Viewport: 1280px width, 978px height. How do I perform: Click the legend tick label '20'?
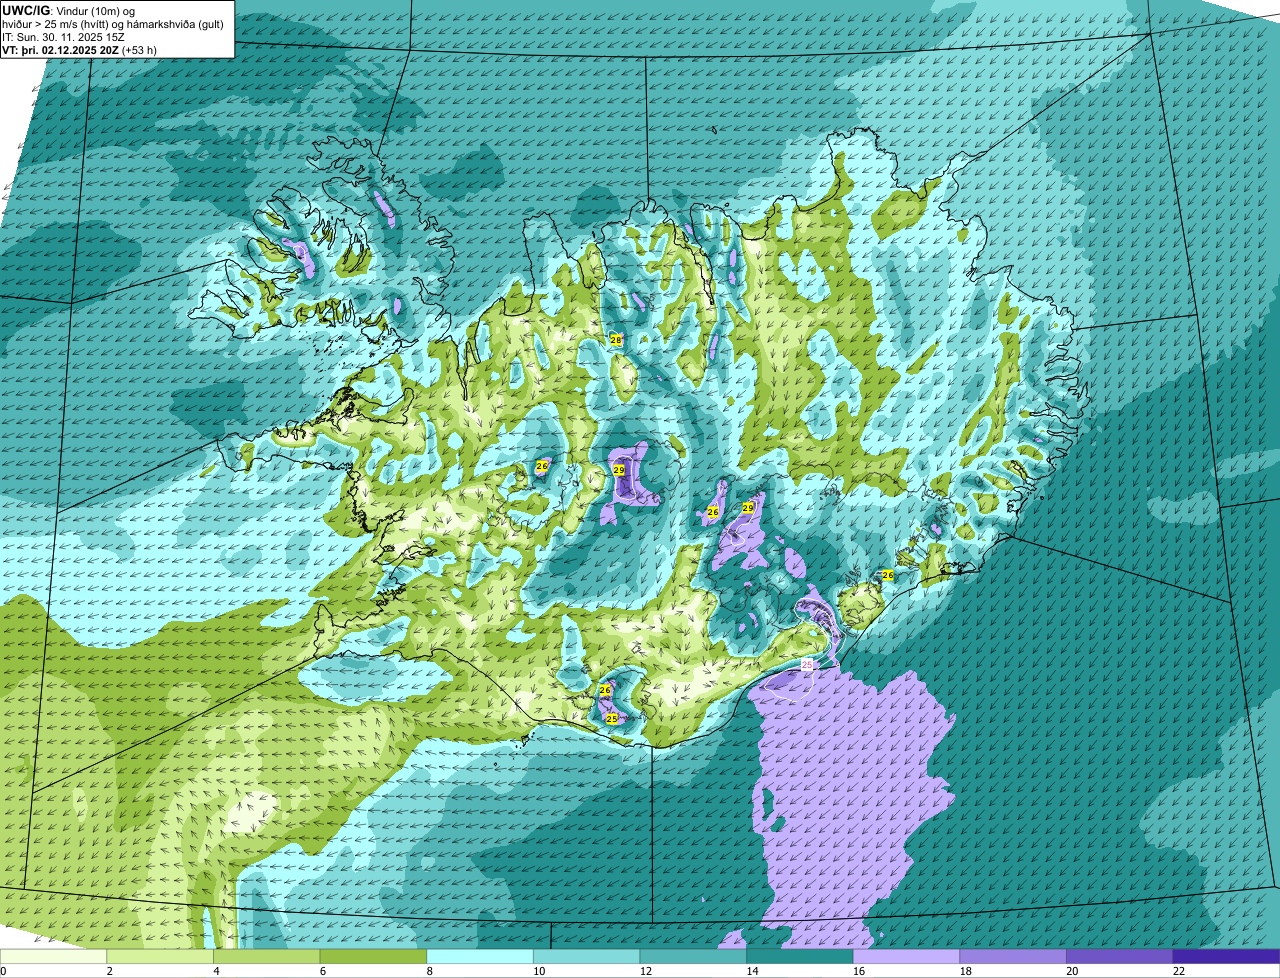click(1072, 971)
